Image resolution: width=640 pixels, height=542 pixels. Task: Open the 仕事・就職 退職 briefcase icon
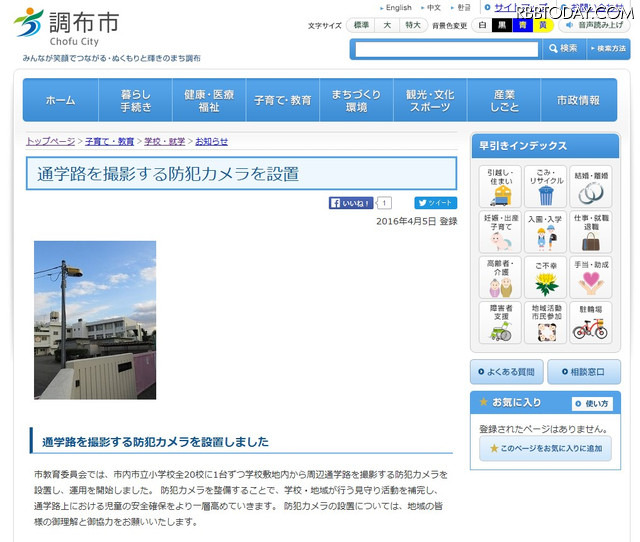tap(591, 233)
